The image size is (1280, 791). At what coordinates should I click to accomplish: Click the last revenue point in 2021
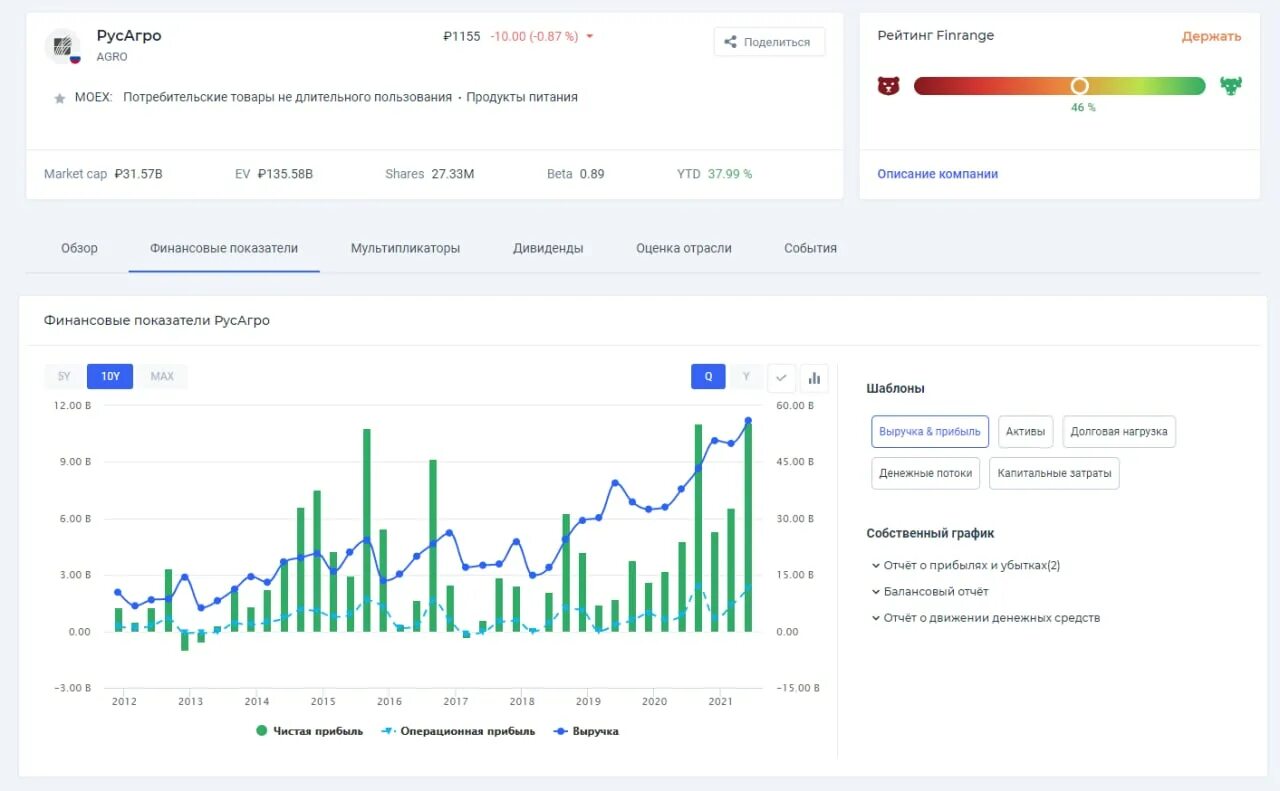point(748,421)
